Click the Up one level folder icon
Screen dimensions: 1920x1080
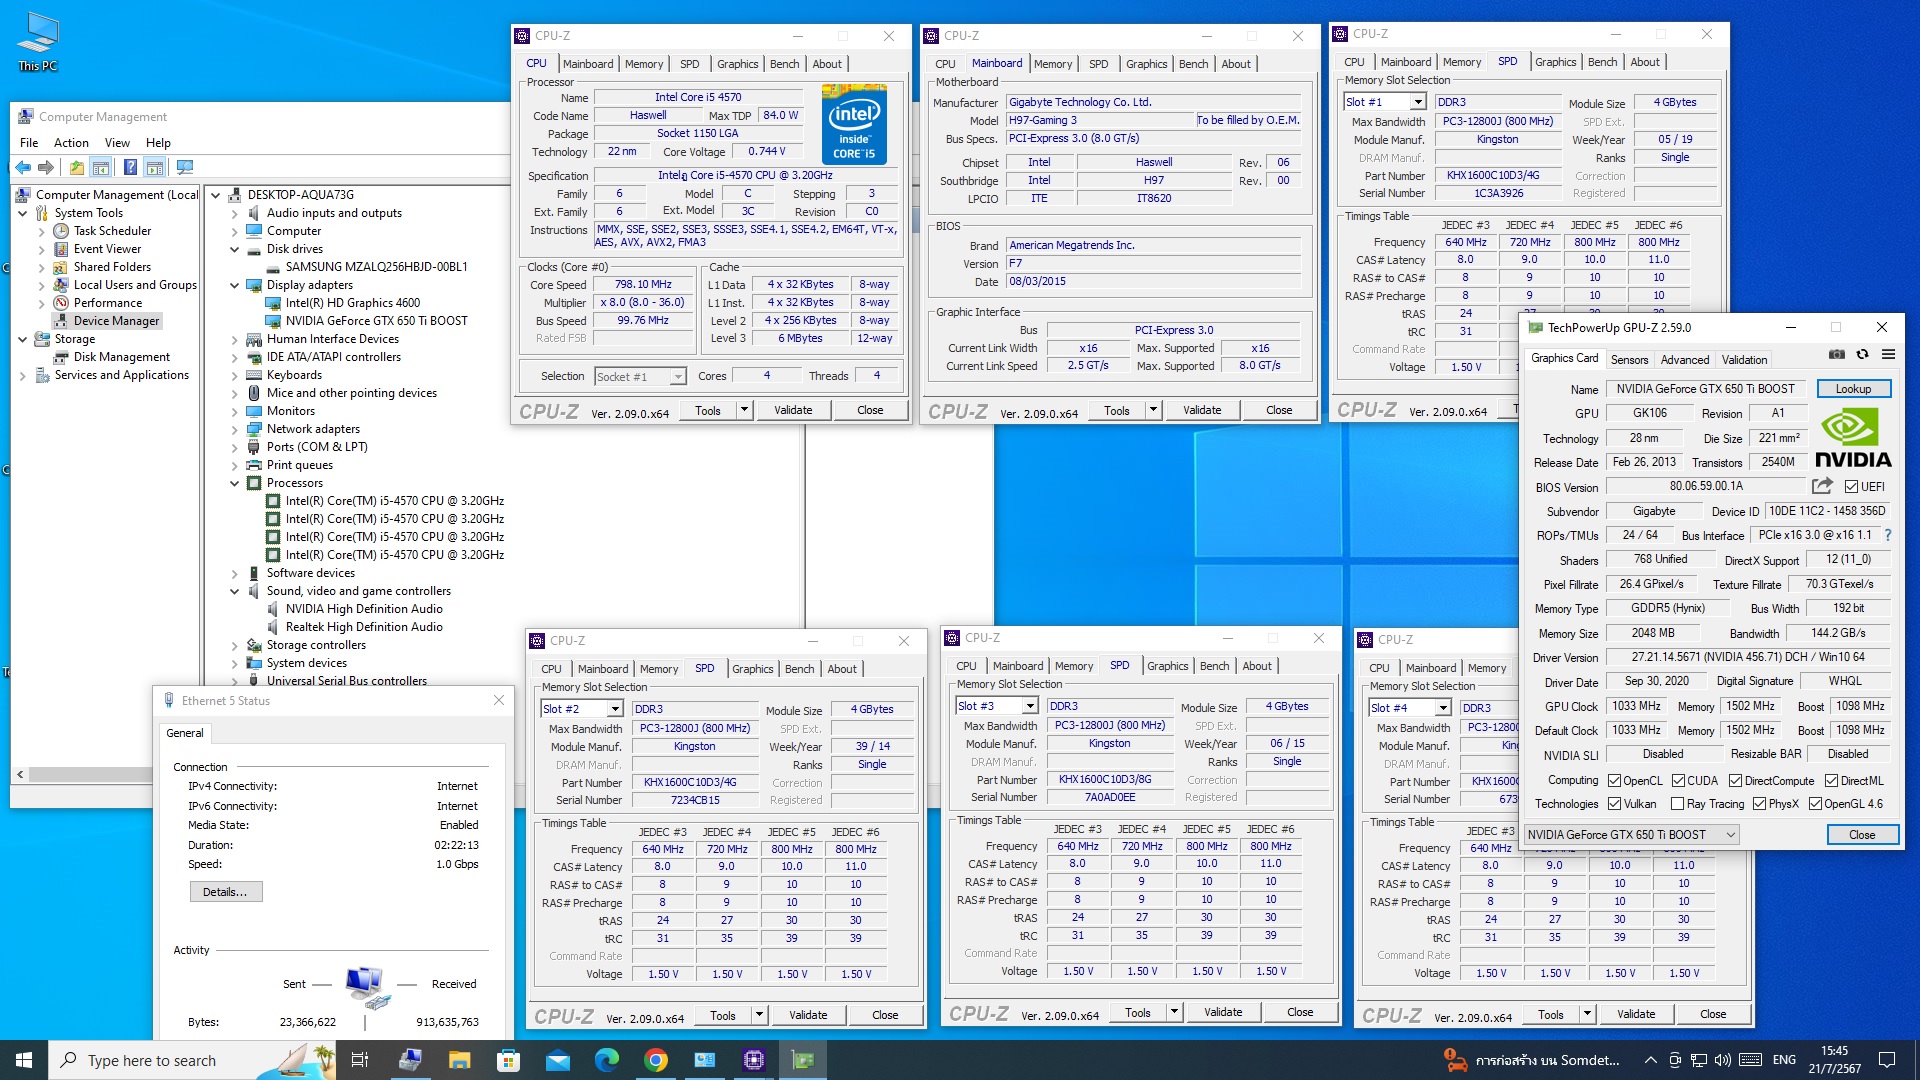pyautogui.click(x=77, y=167)
